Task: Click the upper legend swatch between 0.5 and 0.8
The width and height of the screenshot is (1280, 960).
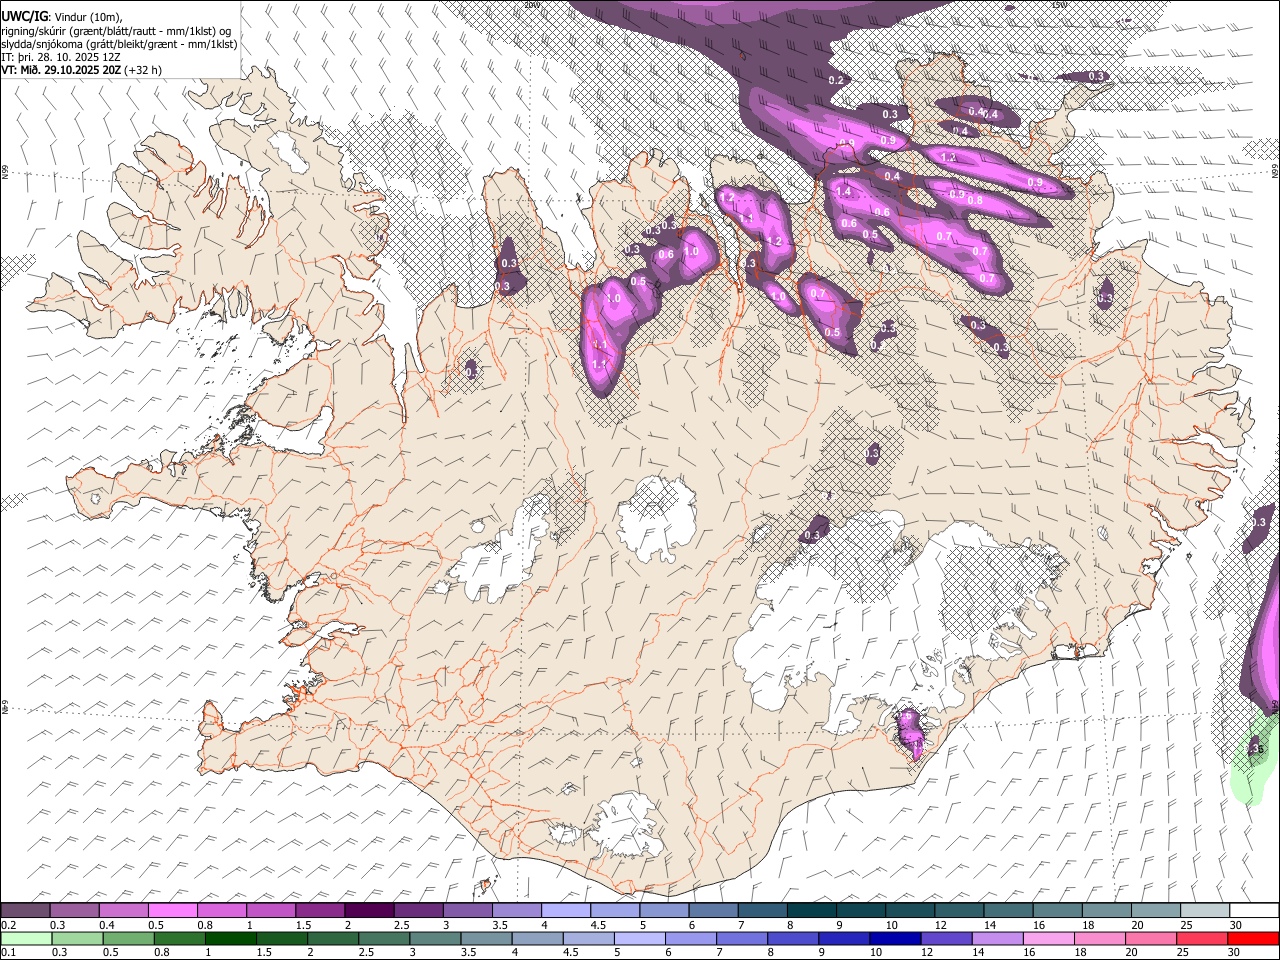Action: [x=173, y=911]
